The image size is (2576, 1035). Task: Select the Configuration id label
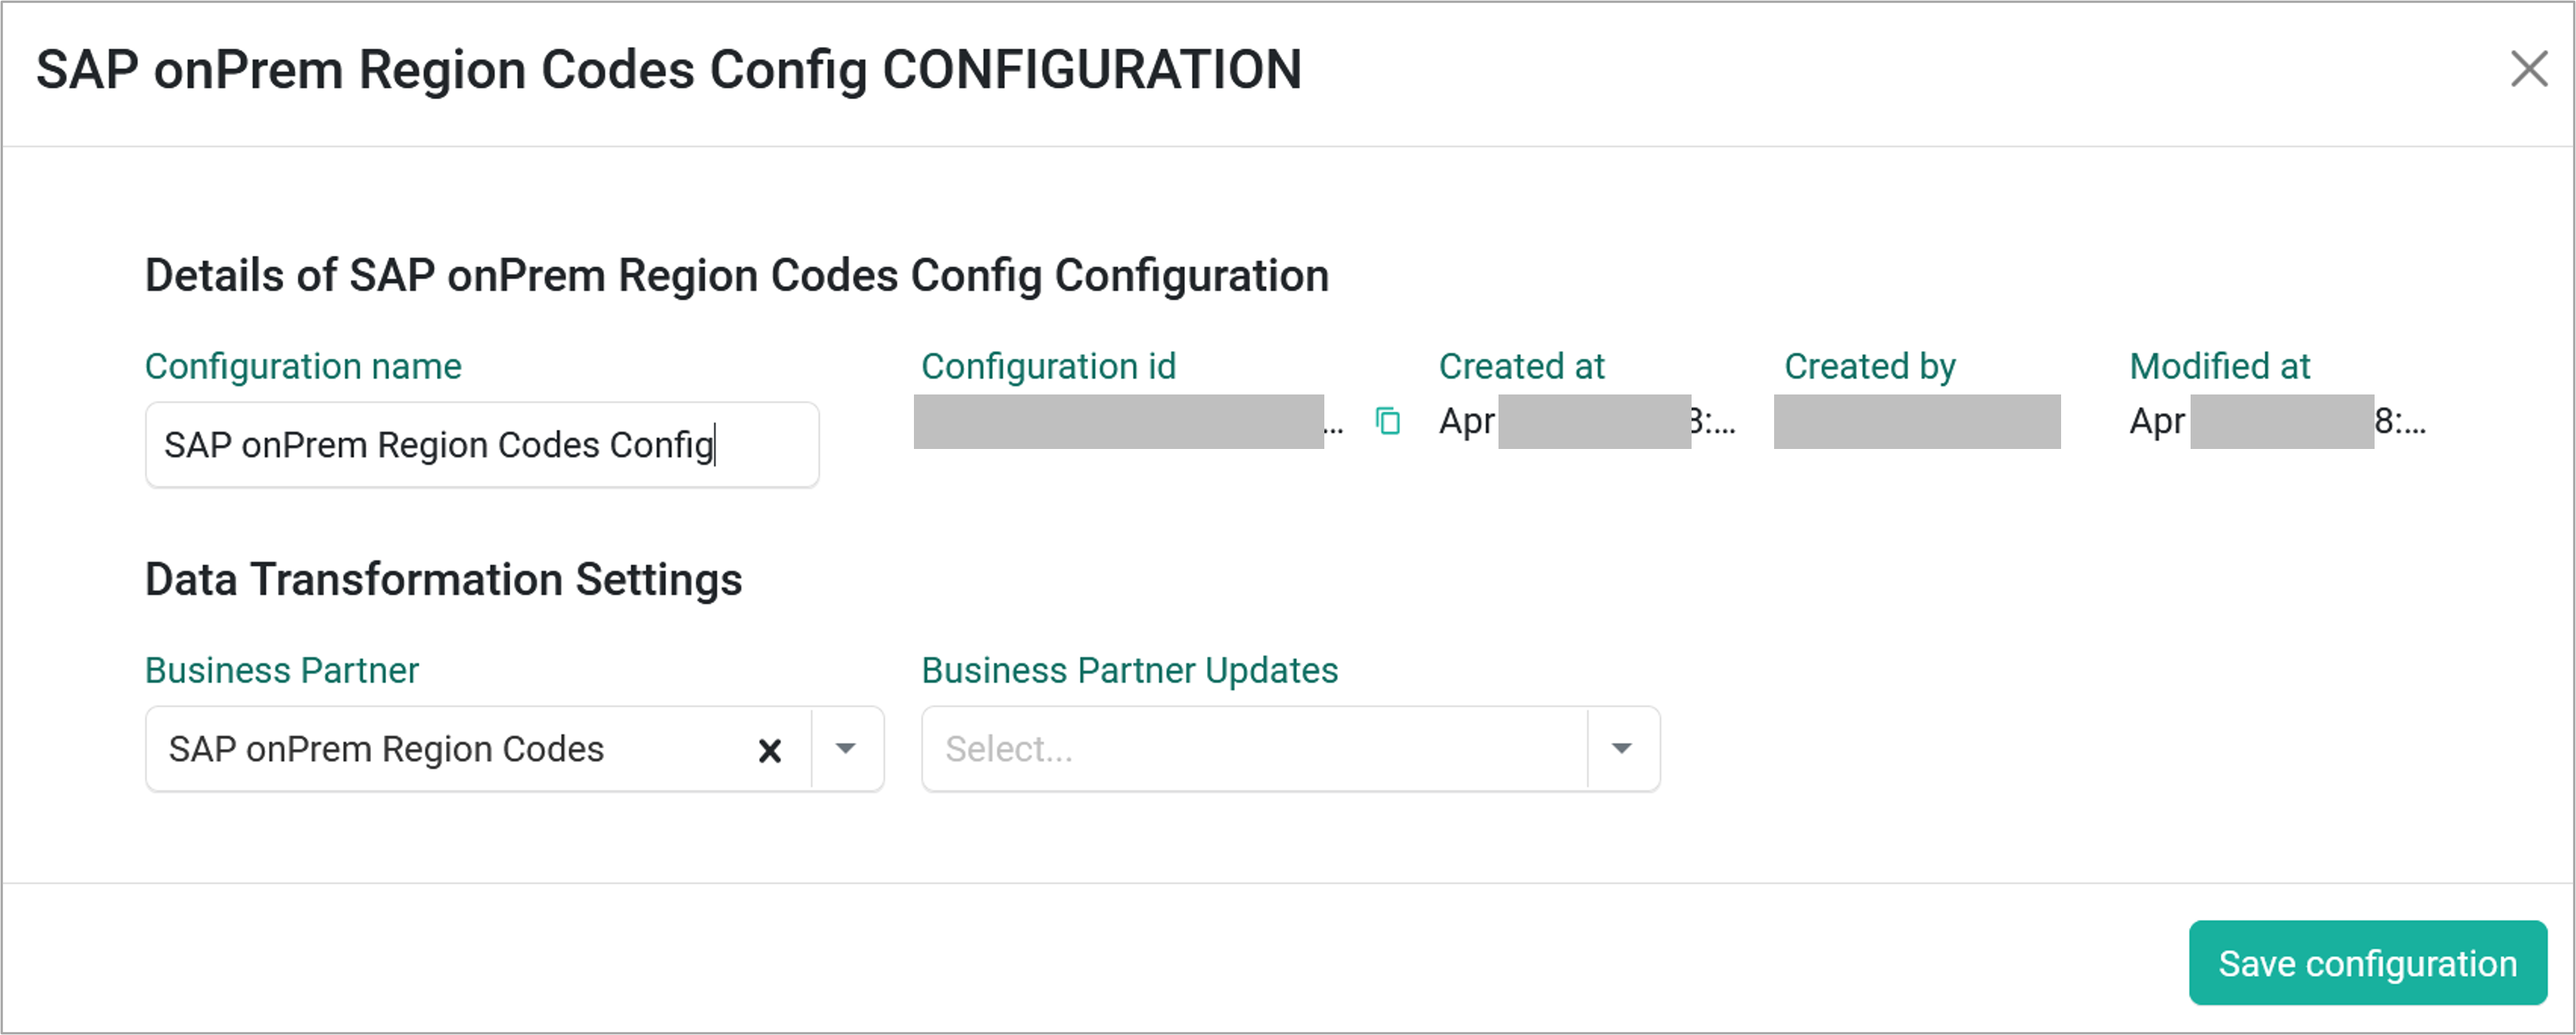click(x=1048, y=366)
